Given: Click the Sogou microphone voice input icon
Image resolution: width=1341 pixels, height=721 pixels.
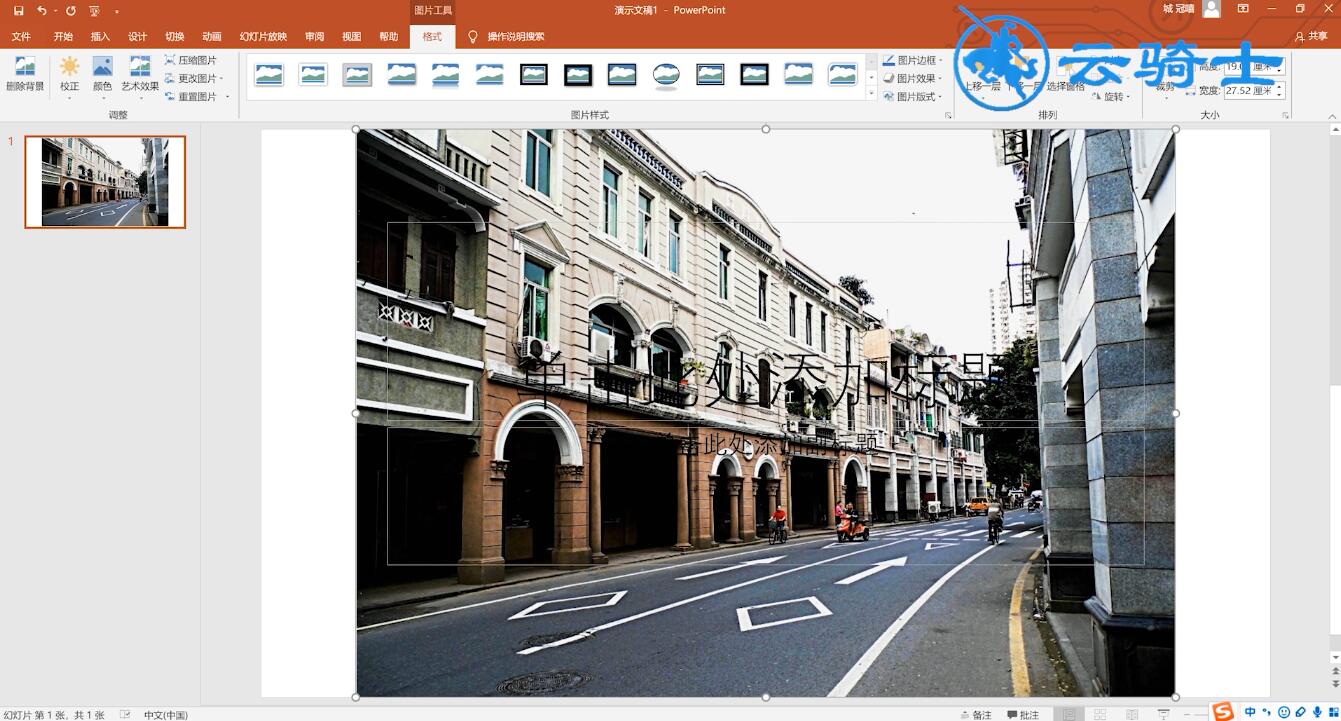Looking at the screenshot, I should (1317, 712).
